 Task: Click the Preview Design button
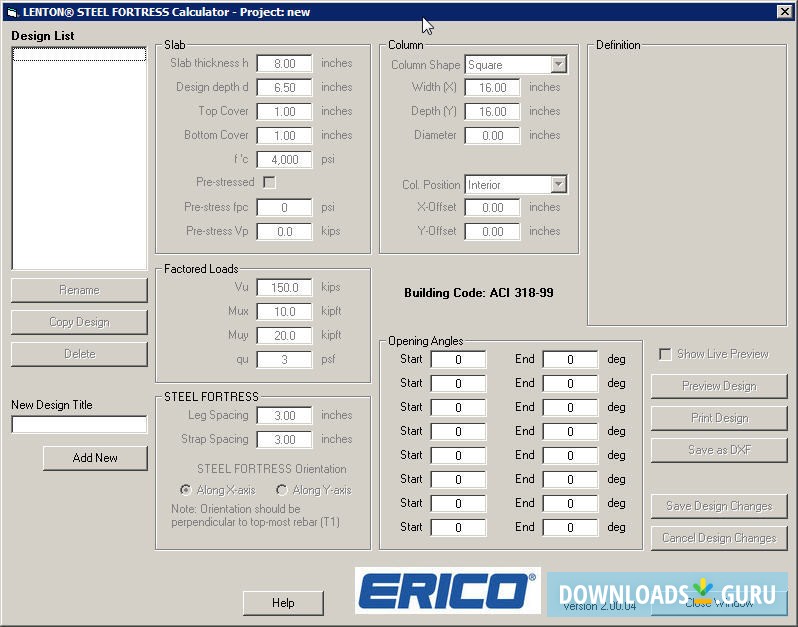coord(719,386)
